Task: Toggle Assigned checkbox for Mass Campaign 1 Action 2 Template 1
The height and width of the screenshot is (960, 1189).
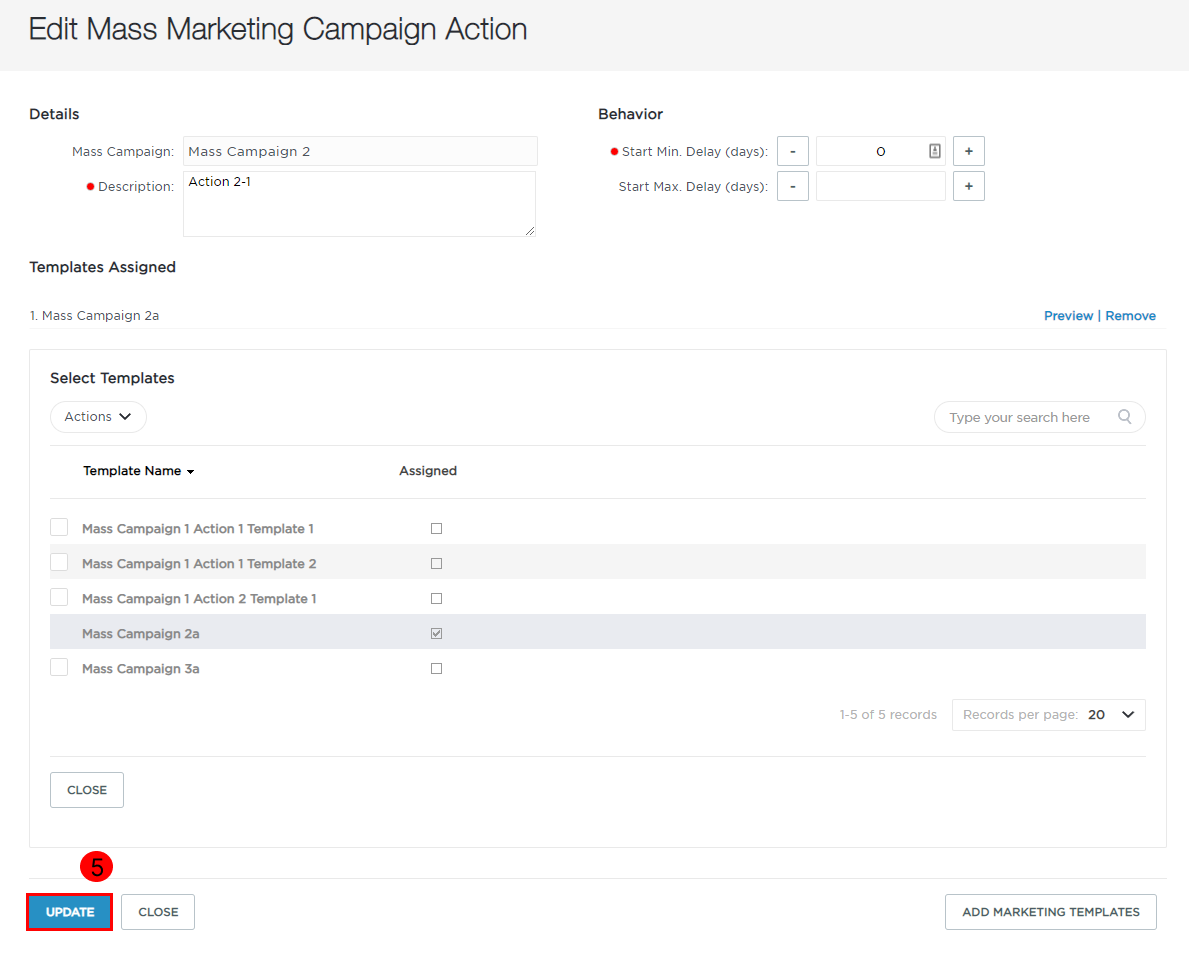Action: 436,598
